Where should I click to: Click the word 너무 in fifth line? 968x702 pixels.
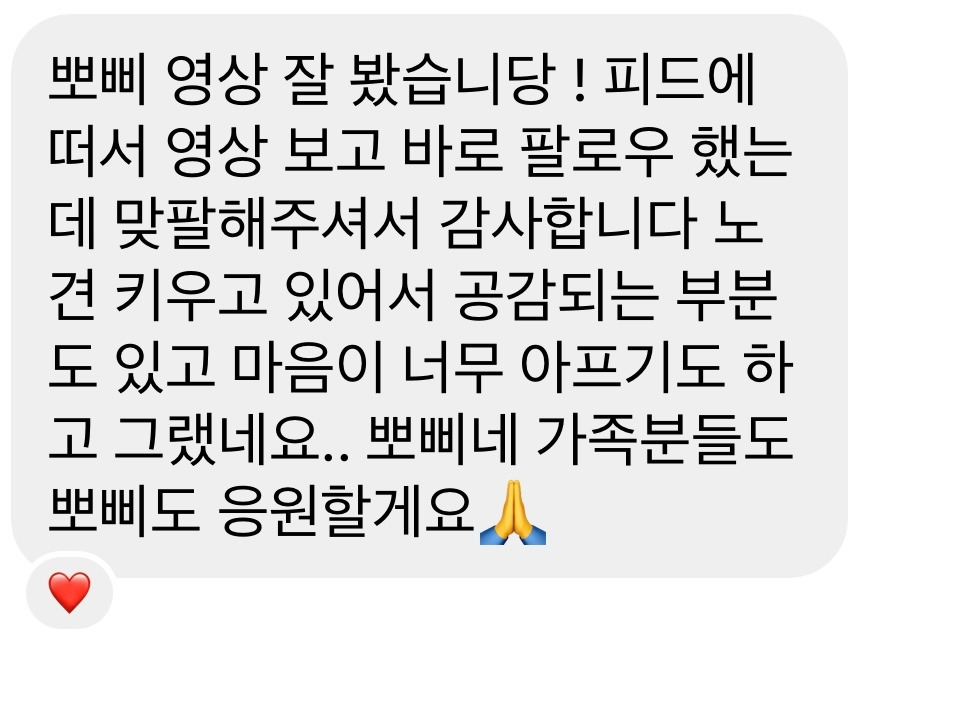[x=453, y=368]
